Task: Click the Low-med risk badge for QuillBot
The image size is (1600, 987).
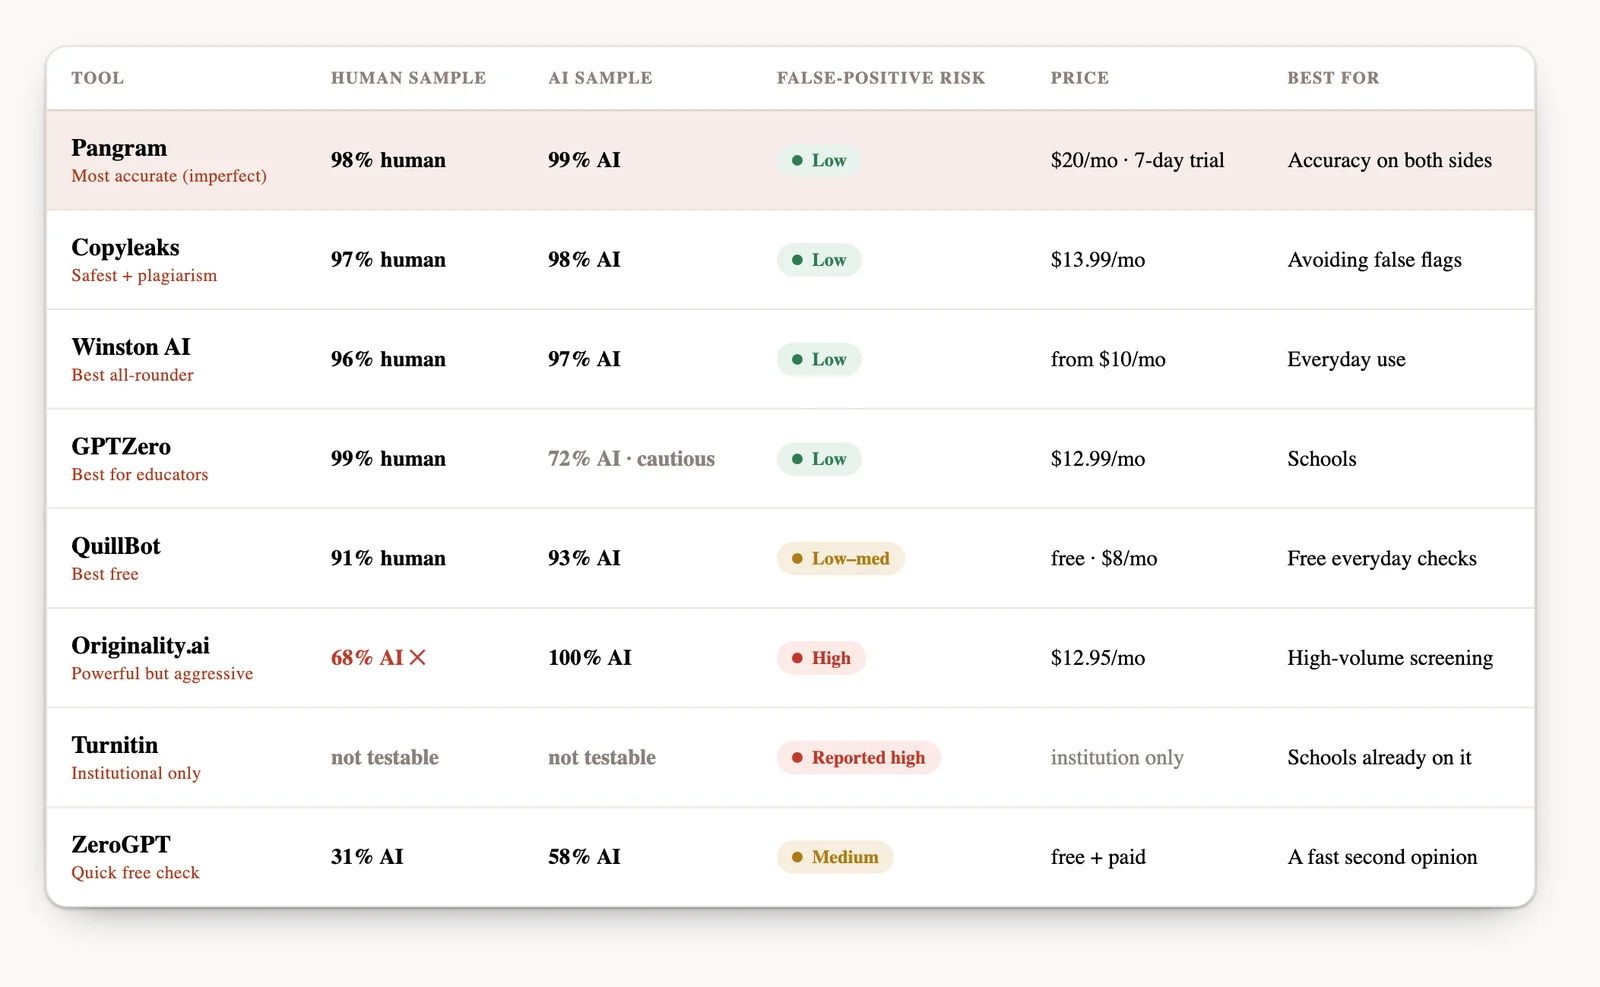Action: click(841, 558)
